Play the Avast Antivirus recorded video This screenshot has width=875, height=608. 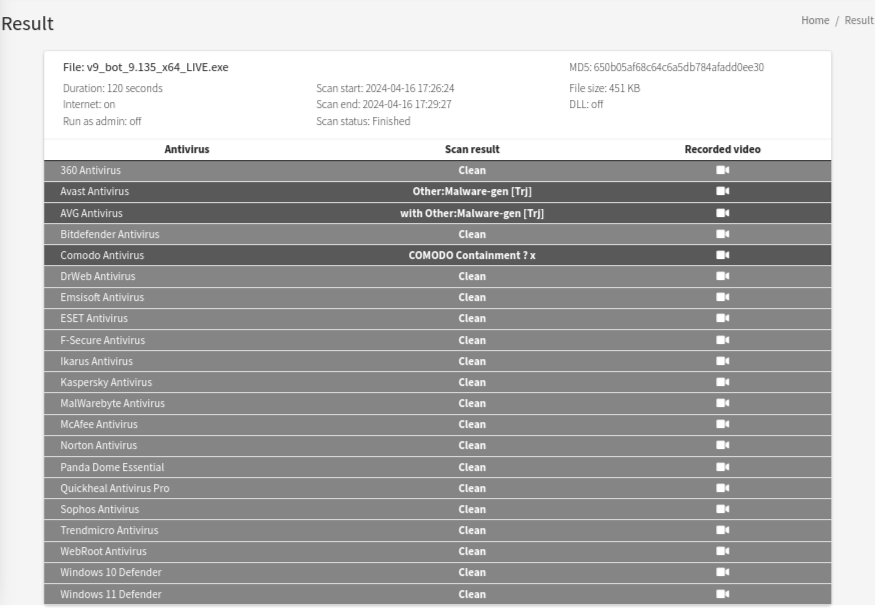[723, 191]
